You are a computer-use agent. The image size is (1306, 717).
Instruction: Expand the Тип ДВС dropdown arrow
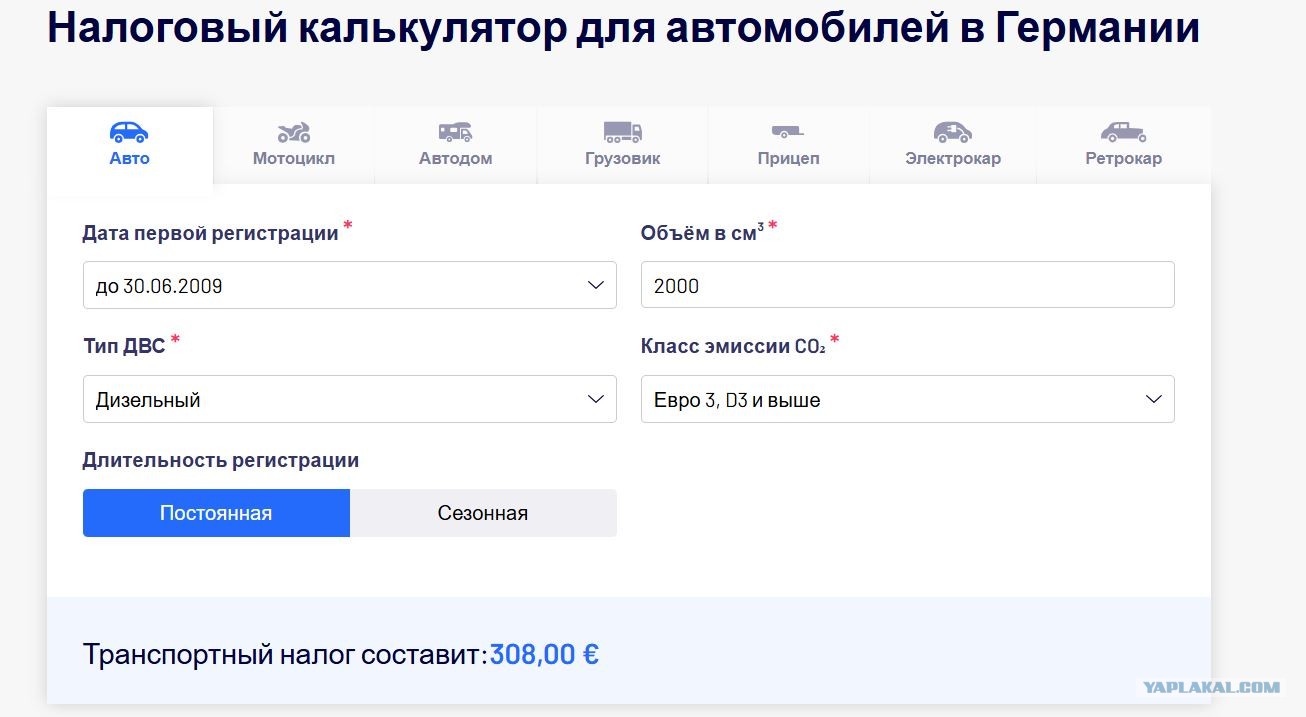point(596,399)
